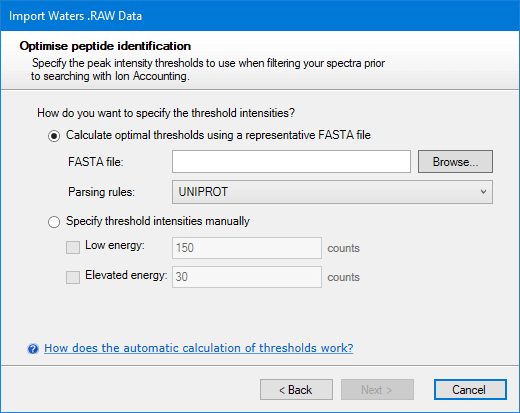Focus the Low energy 150 counts field
520x413 pixels.
(247, 248)
